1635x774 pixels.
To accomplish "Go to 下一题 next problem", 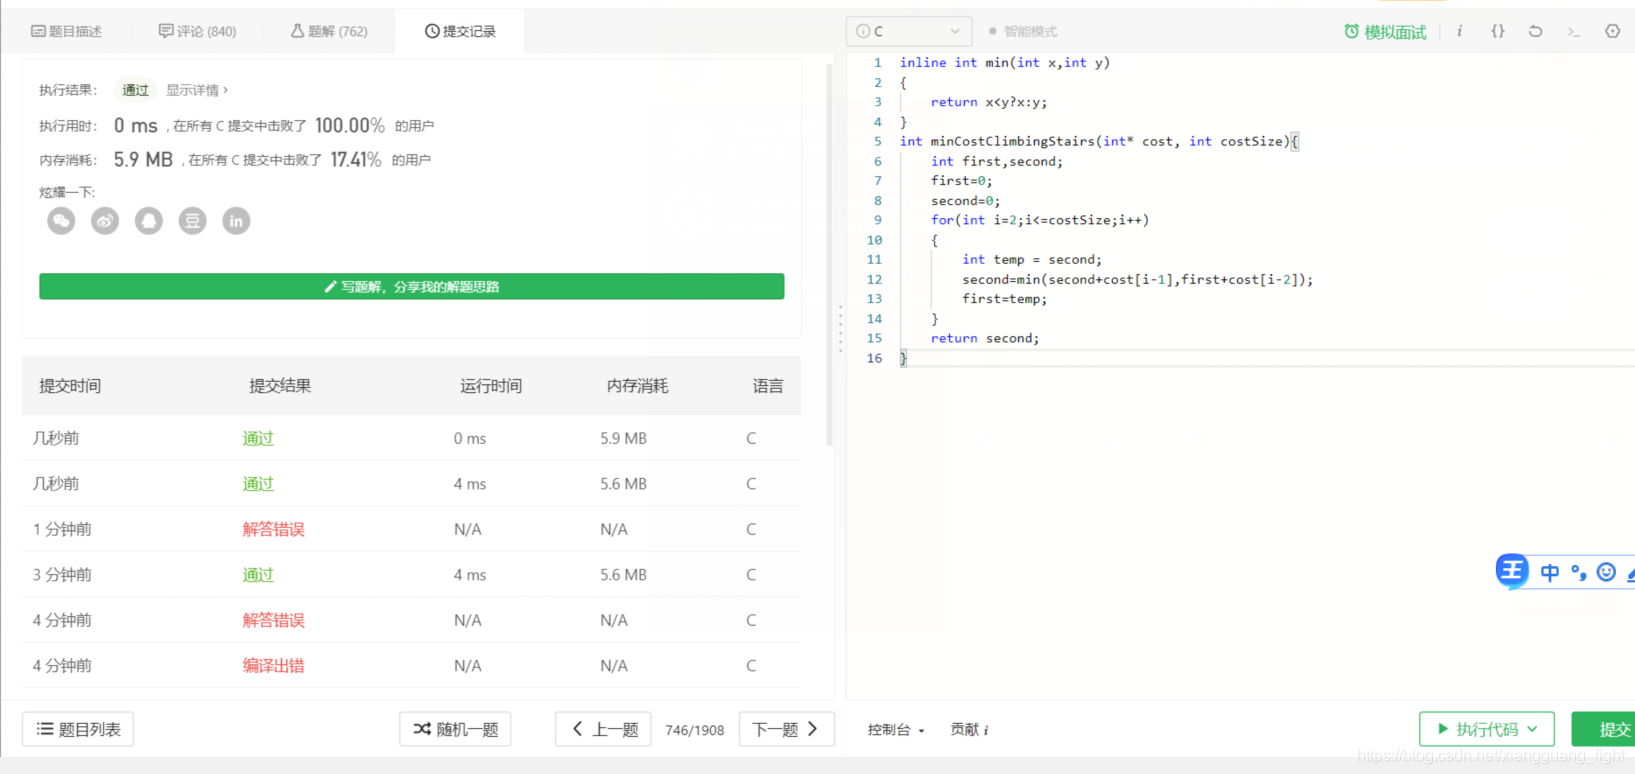I will point(786,729).
